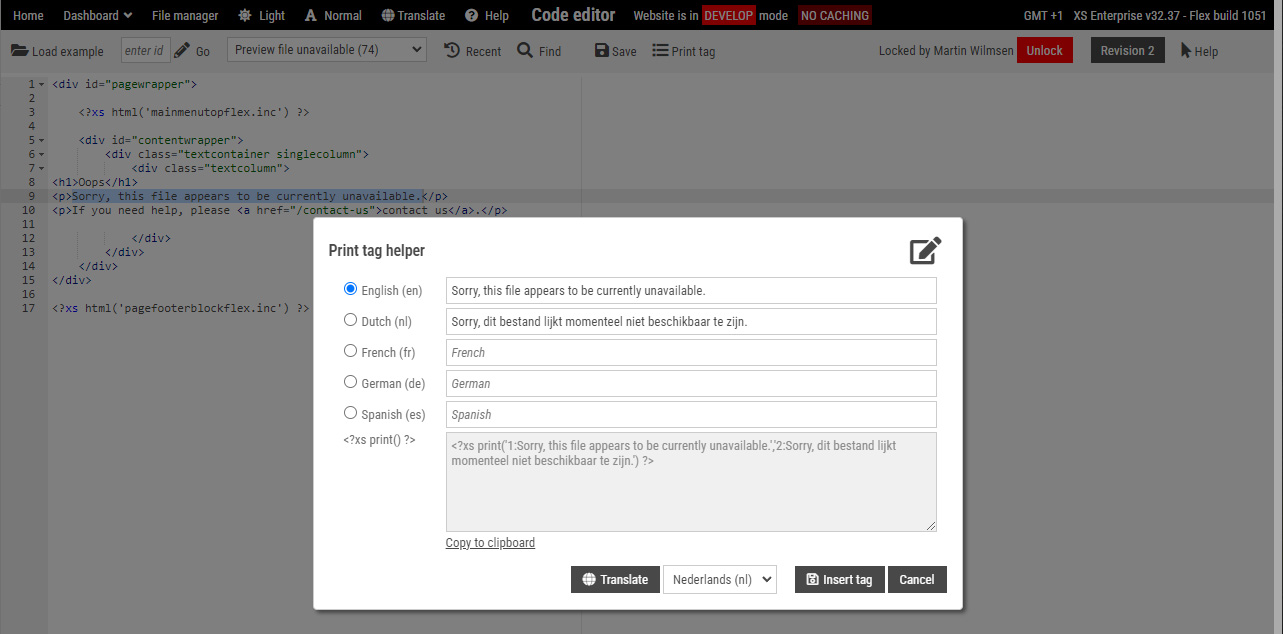Select the Dutch (nl) radio button
This screenshot has height=634, width=1283.
(x=350, y=320)
